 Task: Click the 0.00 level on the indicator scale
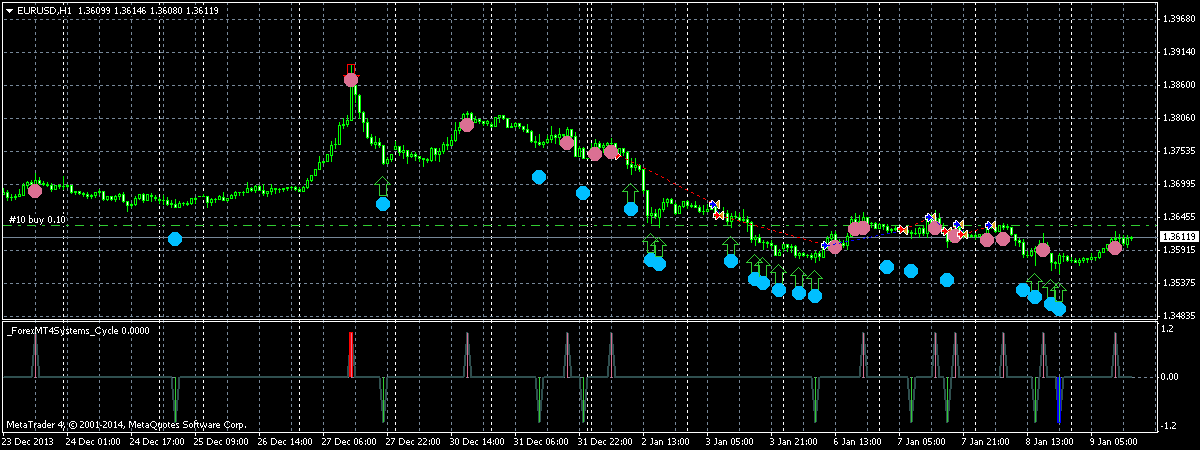point(1168,377)
